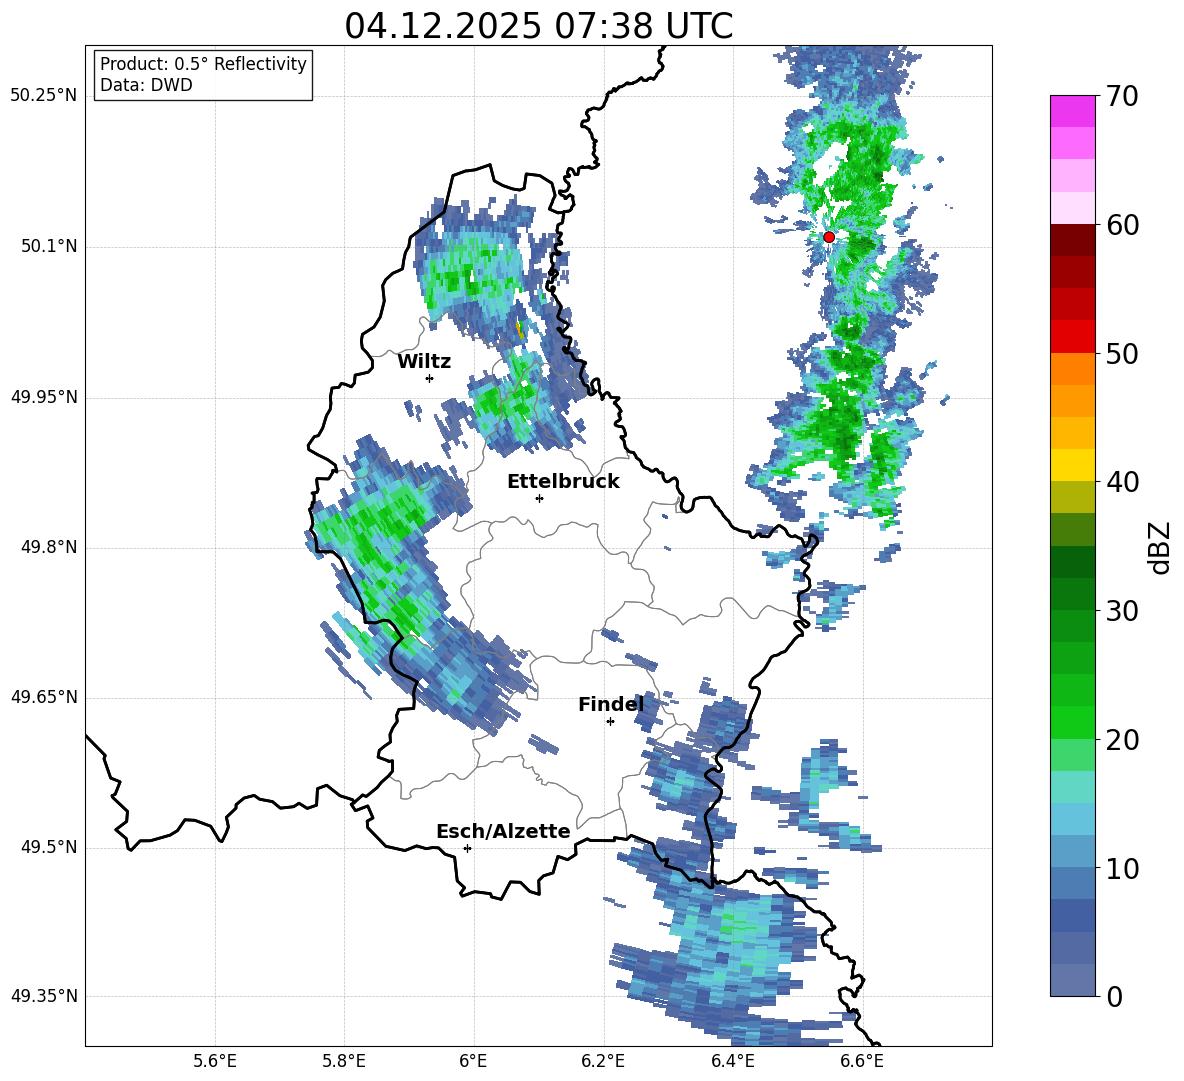Click the Esch/Alzette city label
Image resolution: width=1184 pixels, height=1081 pixels.
coord(503,831)
